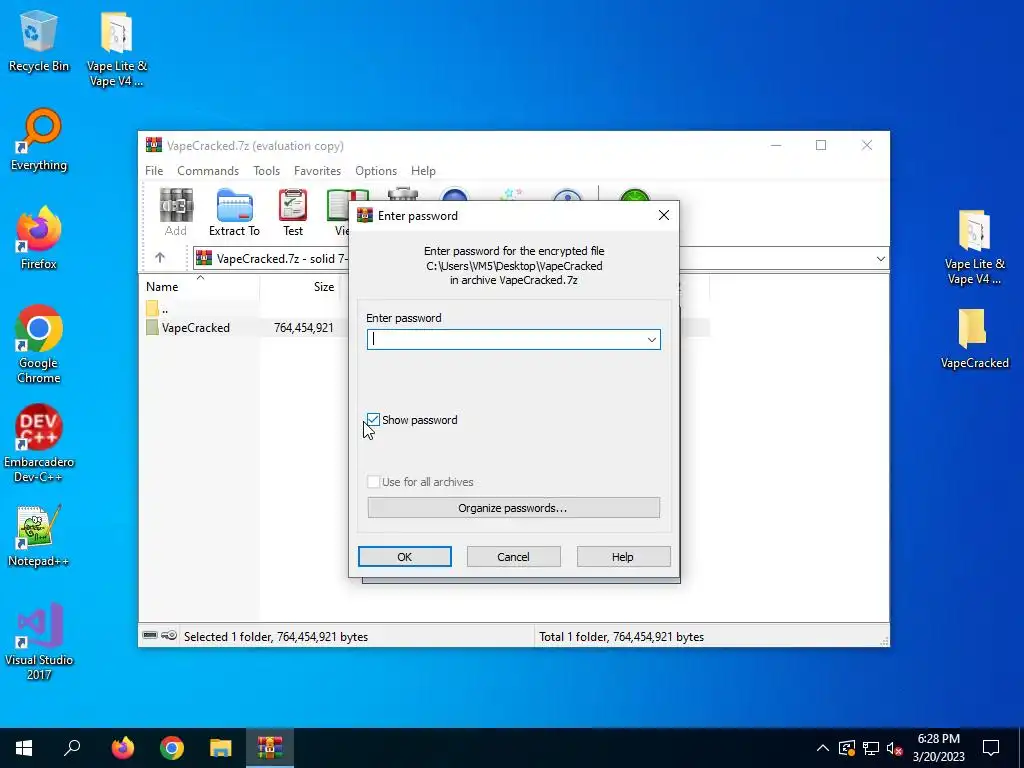
Task: Open the Favorites menu
Action: click(x=317, y=170)
